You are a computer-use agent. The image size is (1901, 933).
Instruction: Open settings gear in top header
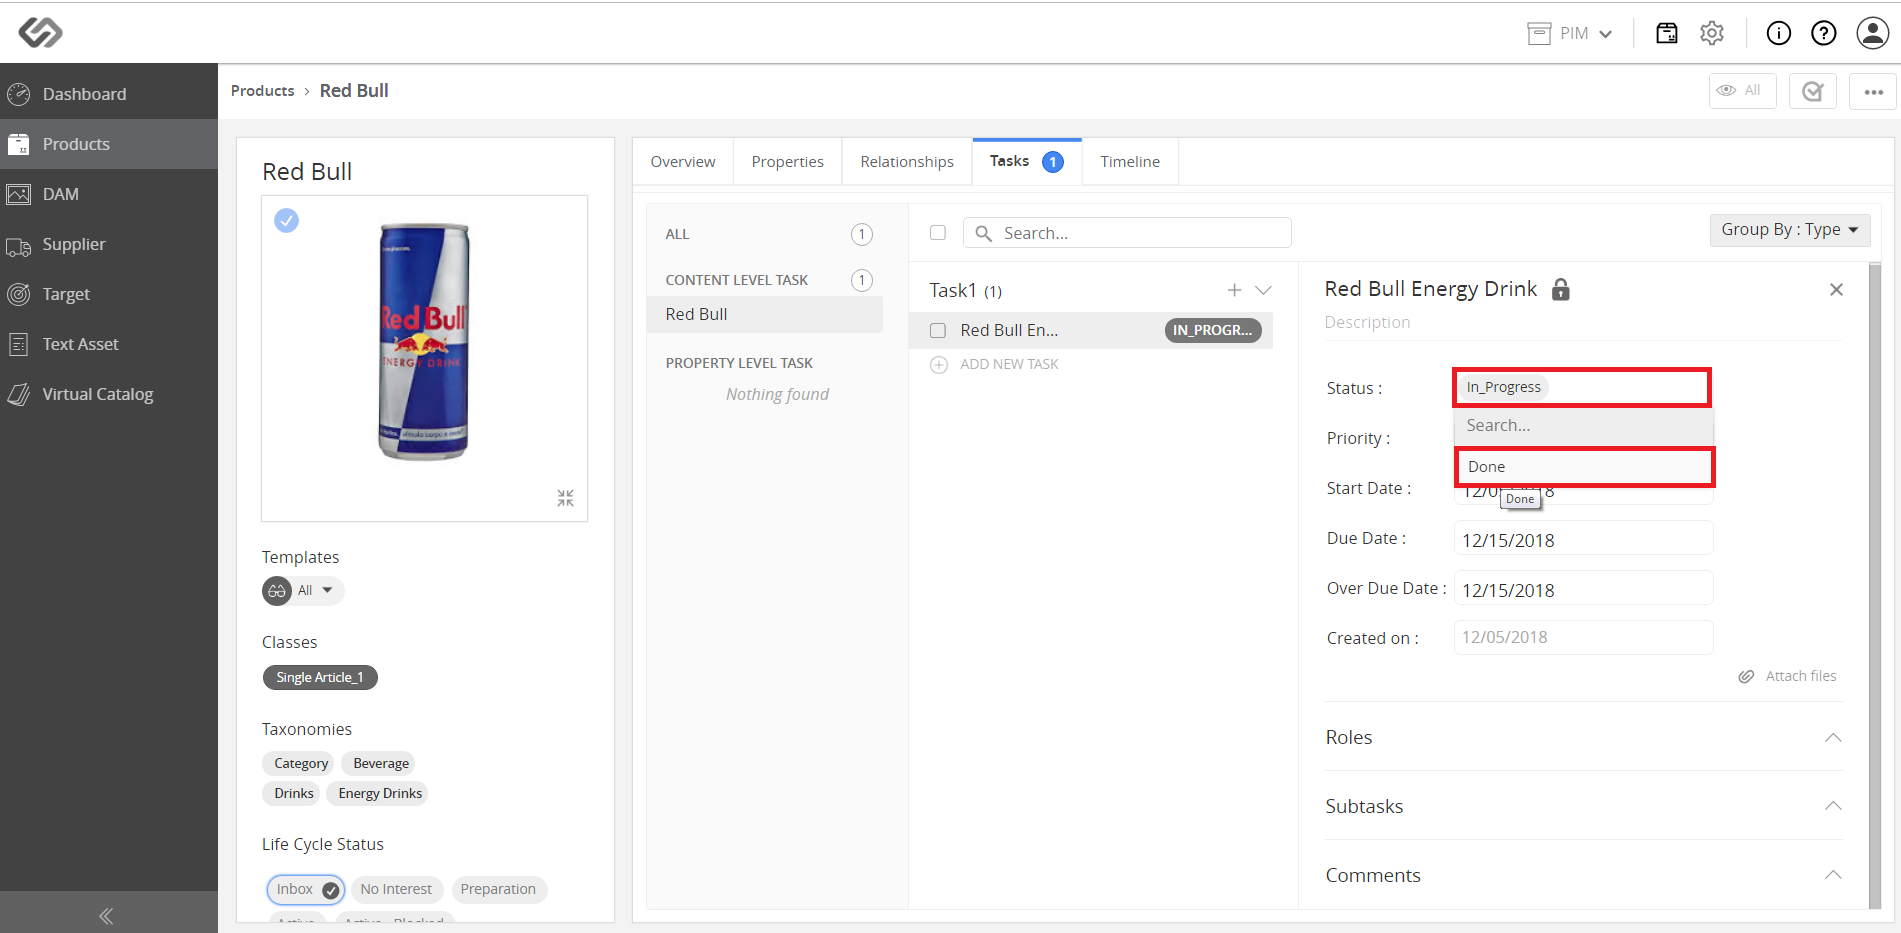pos(1712,33)
